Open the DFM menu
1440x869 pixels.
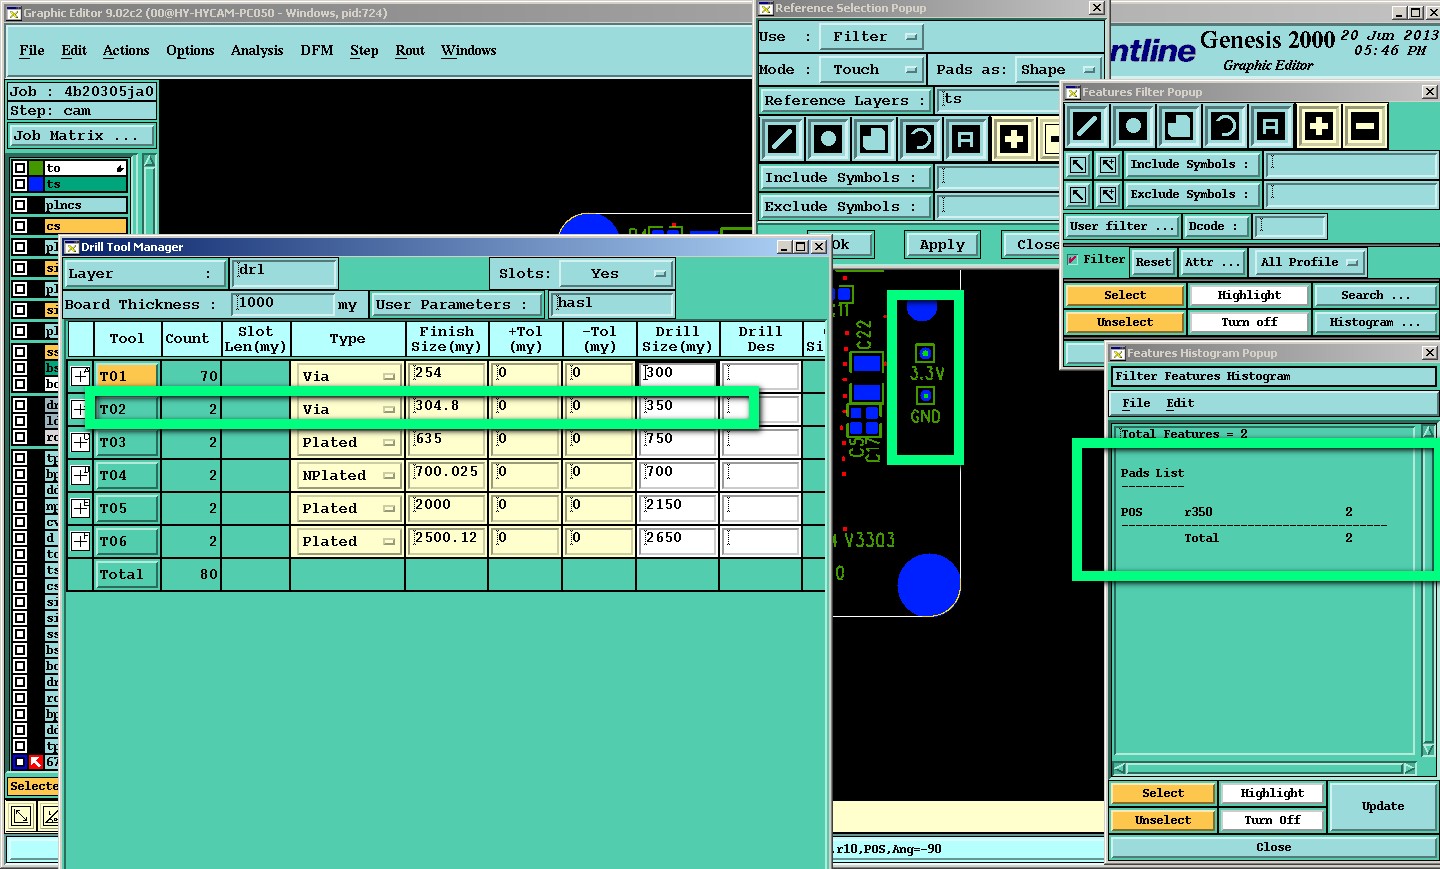(317, 50)
